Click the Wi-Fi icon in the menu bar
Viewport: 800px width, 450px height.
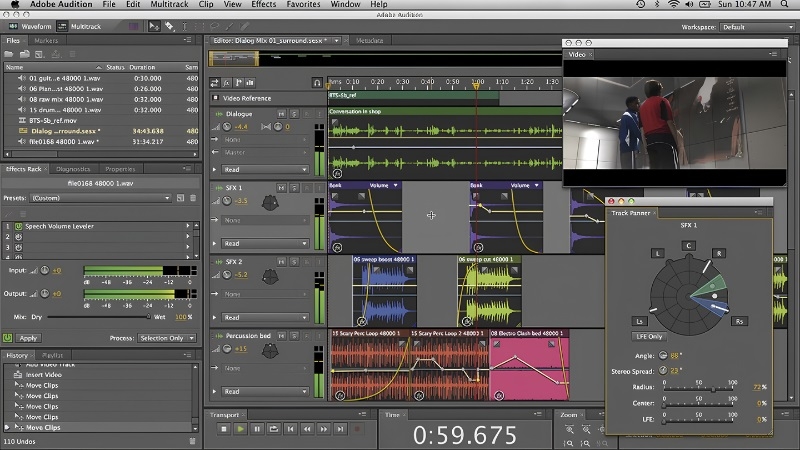(x=673, y=4)
